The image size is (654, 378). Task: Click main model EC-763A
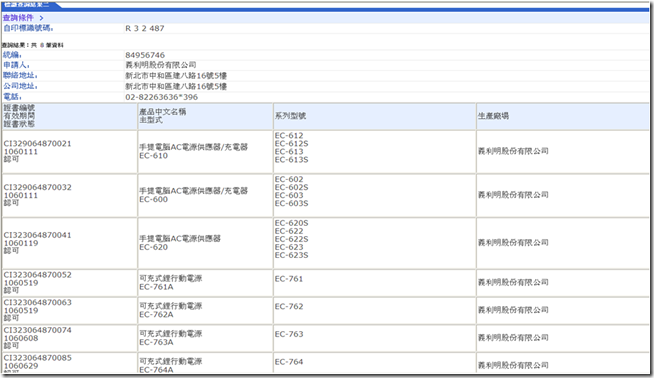coord(156,343)
